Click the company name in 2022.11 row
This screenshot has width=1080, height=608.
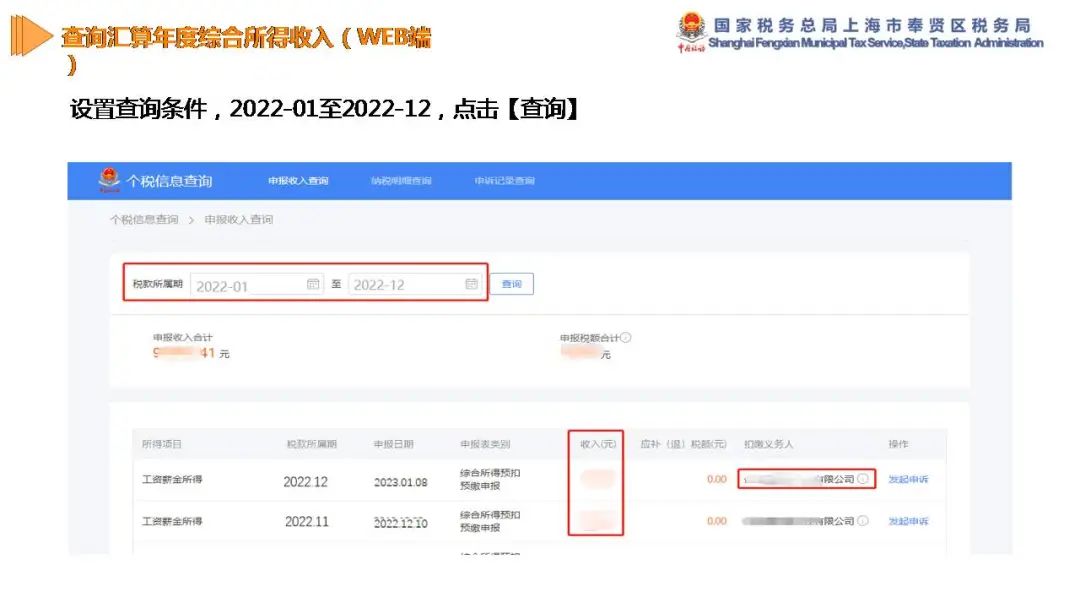point(799,521)
